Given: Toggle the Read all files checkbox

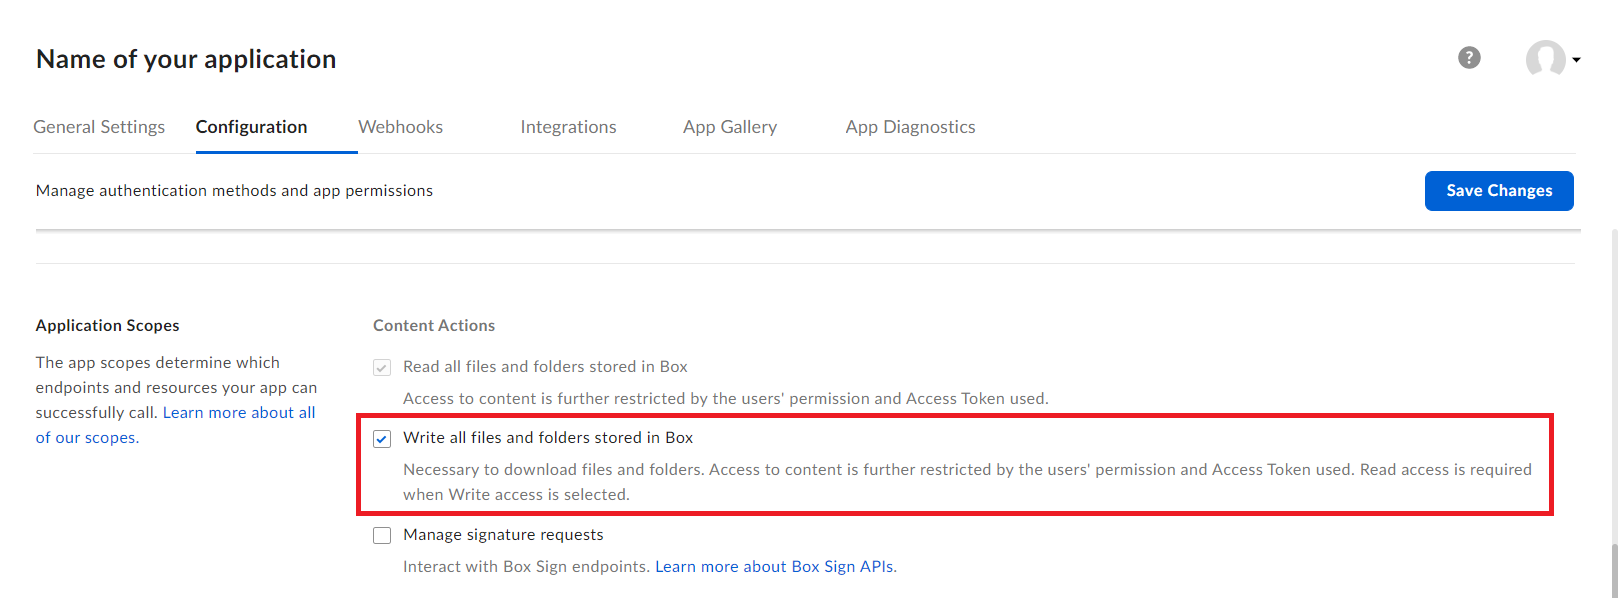Looking at the screenshot, I should pyautogui.click(x=382, y=368).
